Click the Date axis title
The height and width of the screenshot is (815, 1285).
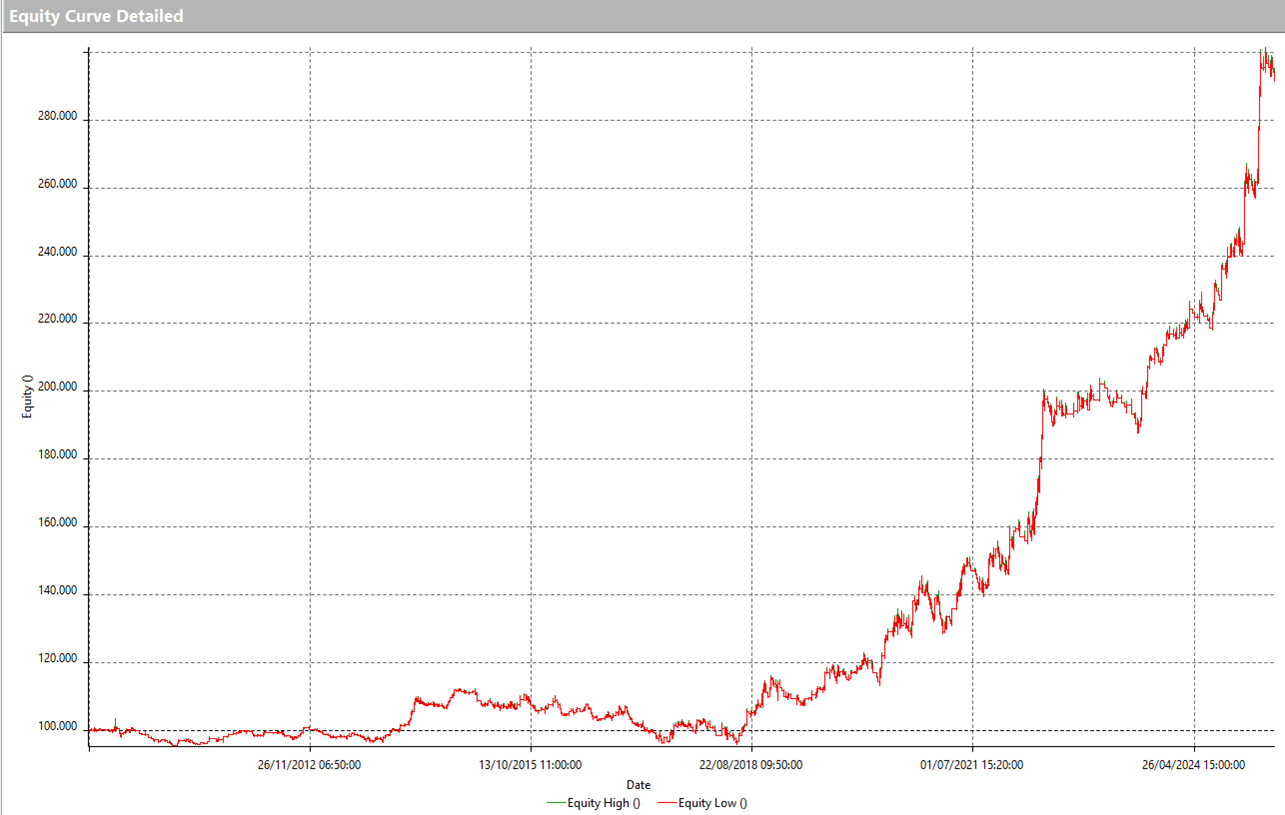pos(639,785)
